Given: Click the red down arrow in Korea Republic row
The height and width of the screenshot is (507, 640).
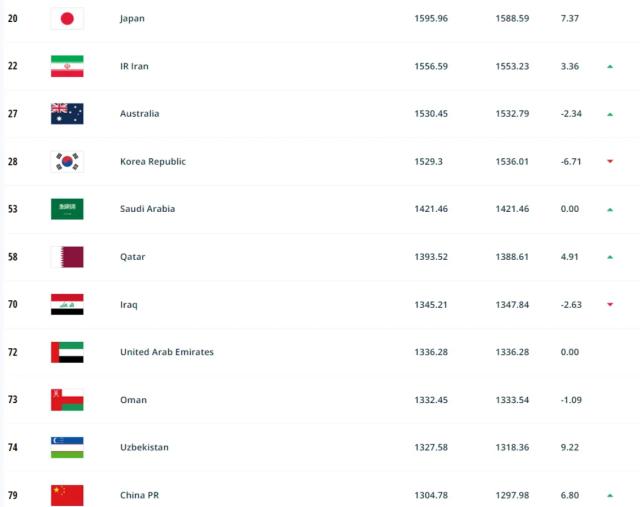Looking at the screenshot, I should point(610,162).
